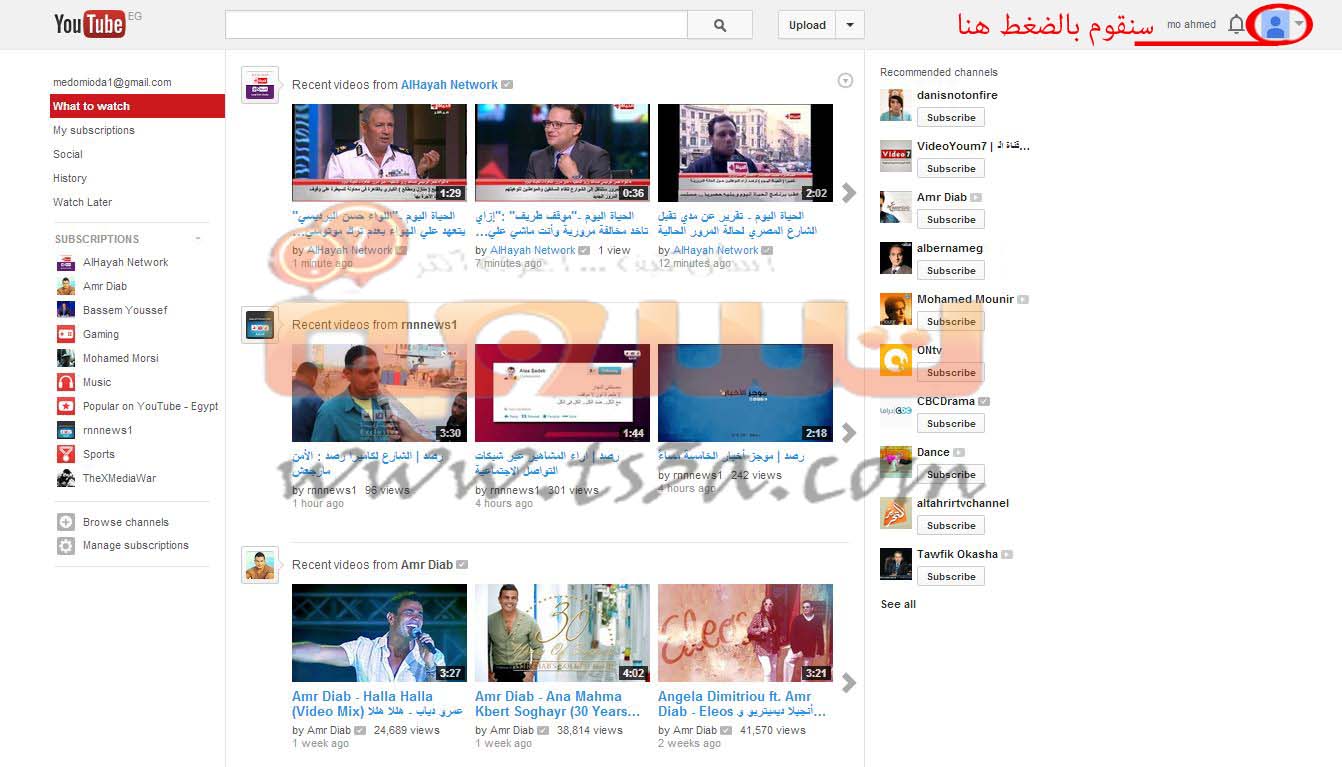Open AlHayah Network feed channel avatar

pyautogui.click(x=260, y=85)
